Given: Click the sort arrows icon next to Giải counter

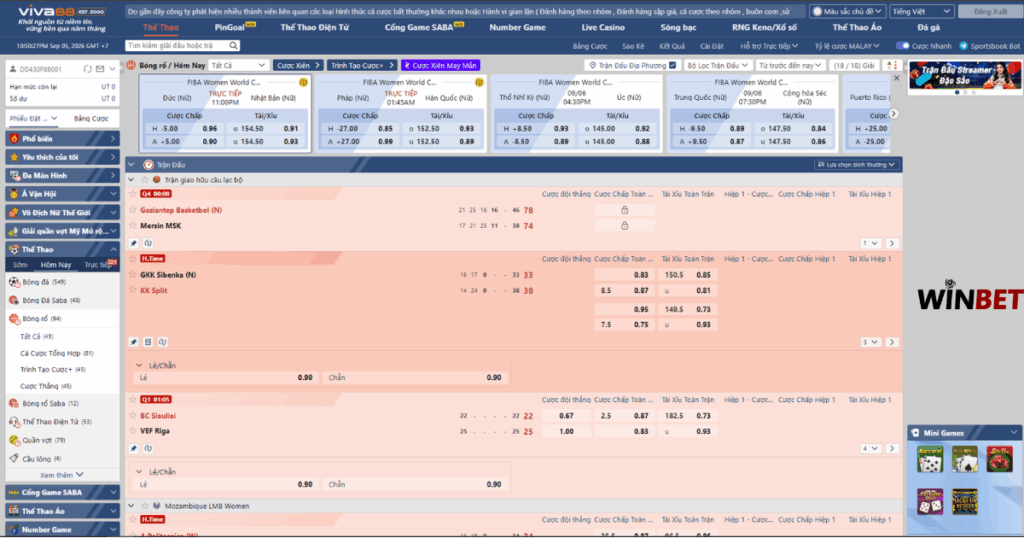Looking at the screenshot, I should [891, 65].
